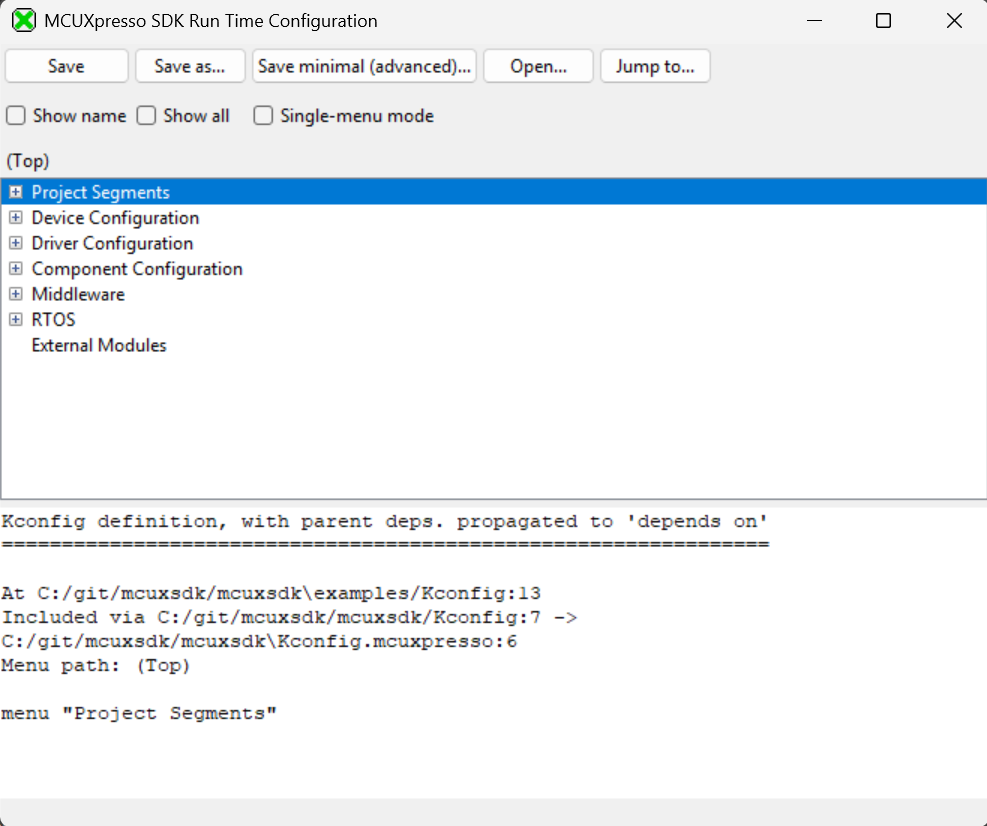Click Save minimal (advanced)... button

click(364, 67)
